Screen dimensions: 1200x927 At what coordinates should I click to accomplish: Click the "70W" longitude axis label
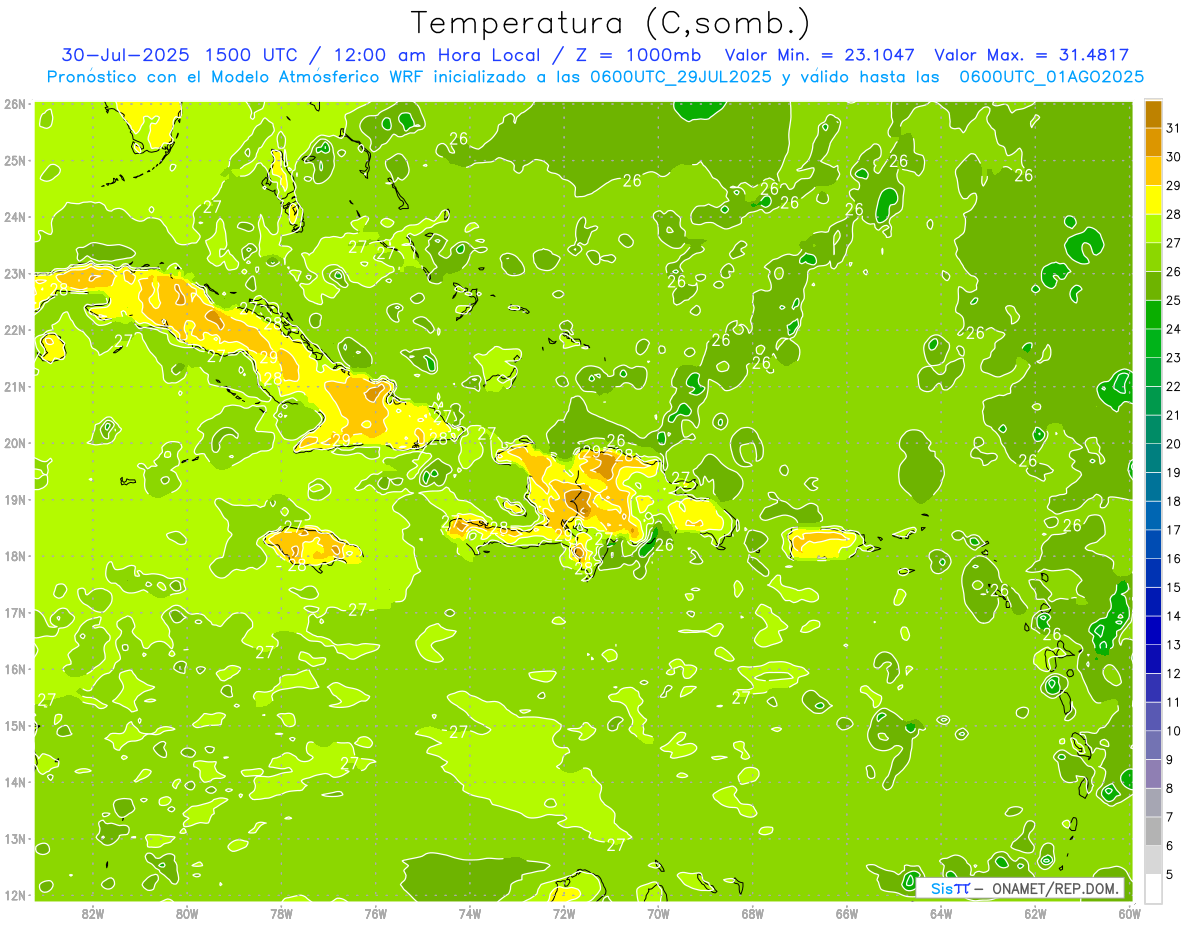coord(658,913)
